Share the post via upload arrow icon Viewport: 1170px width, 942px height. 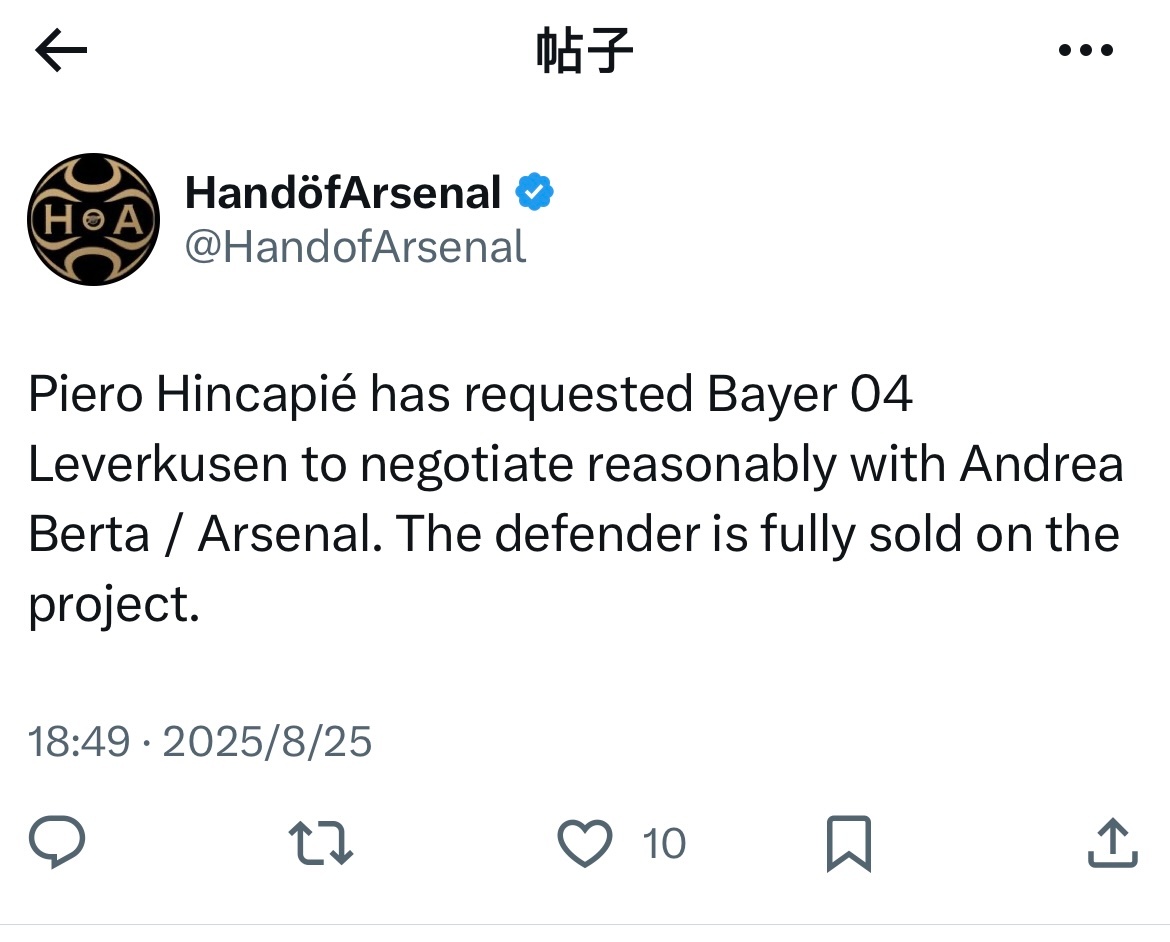(x=1112, y=843)
